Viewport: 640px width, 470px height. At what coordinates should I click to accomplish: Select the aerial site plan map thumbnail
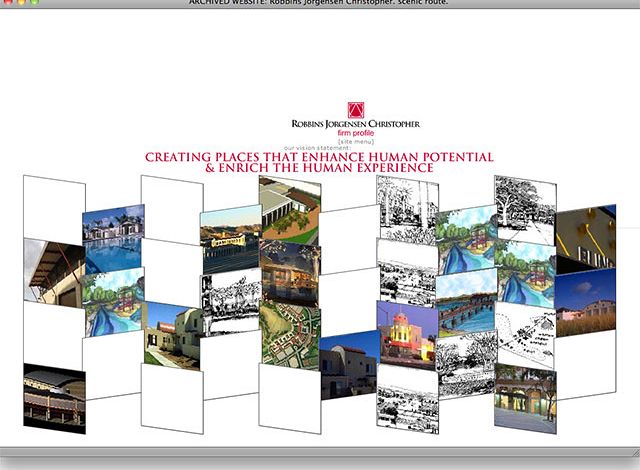coord(289,335)
